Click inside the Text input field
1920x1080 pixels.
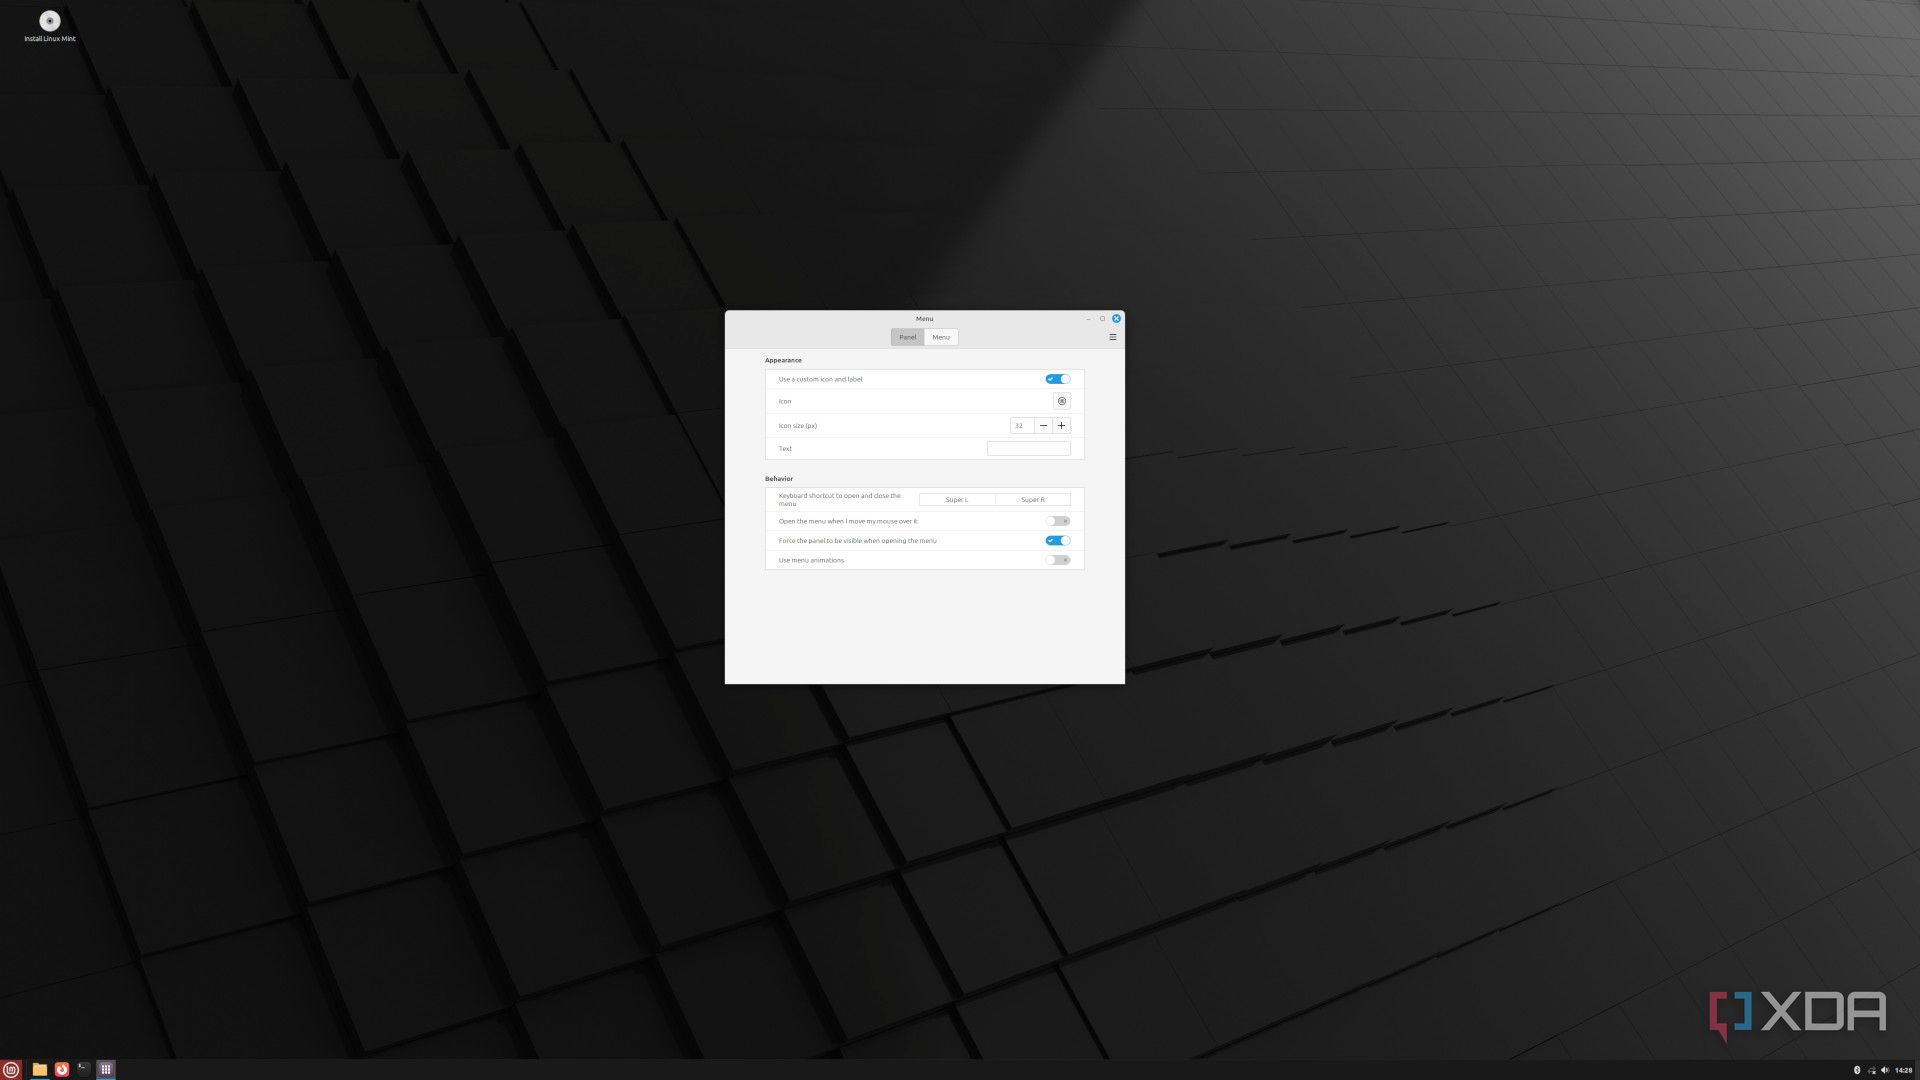(1028, 448)
